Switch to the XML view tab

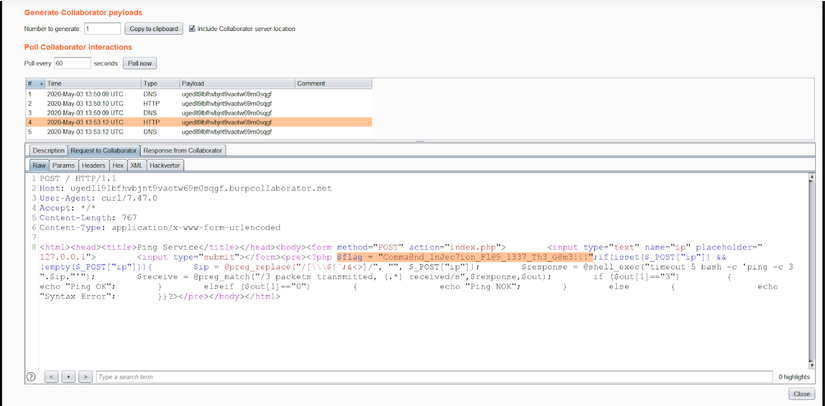[136, 165]
